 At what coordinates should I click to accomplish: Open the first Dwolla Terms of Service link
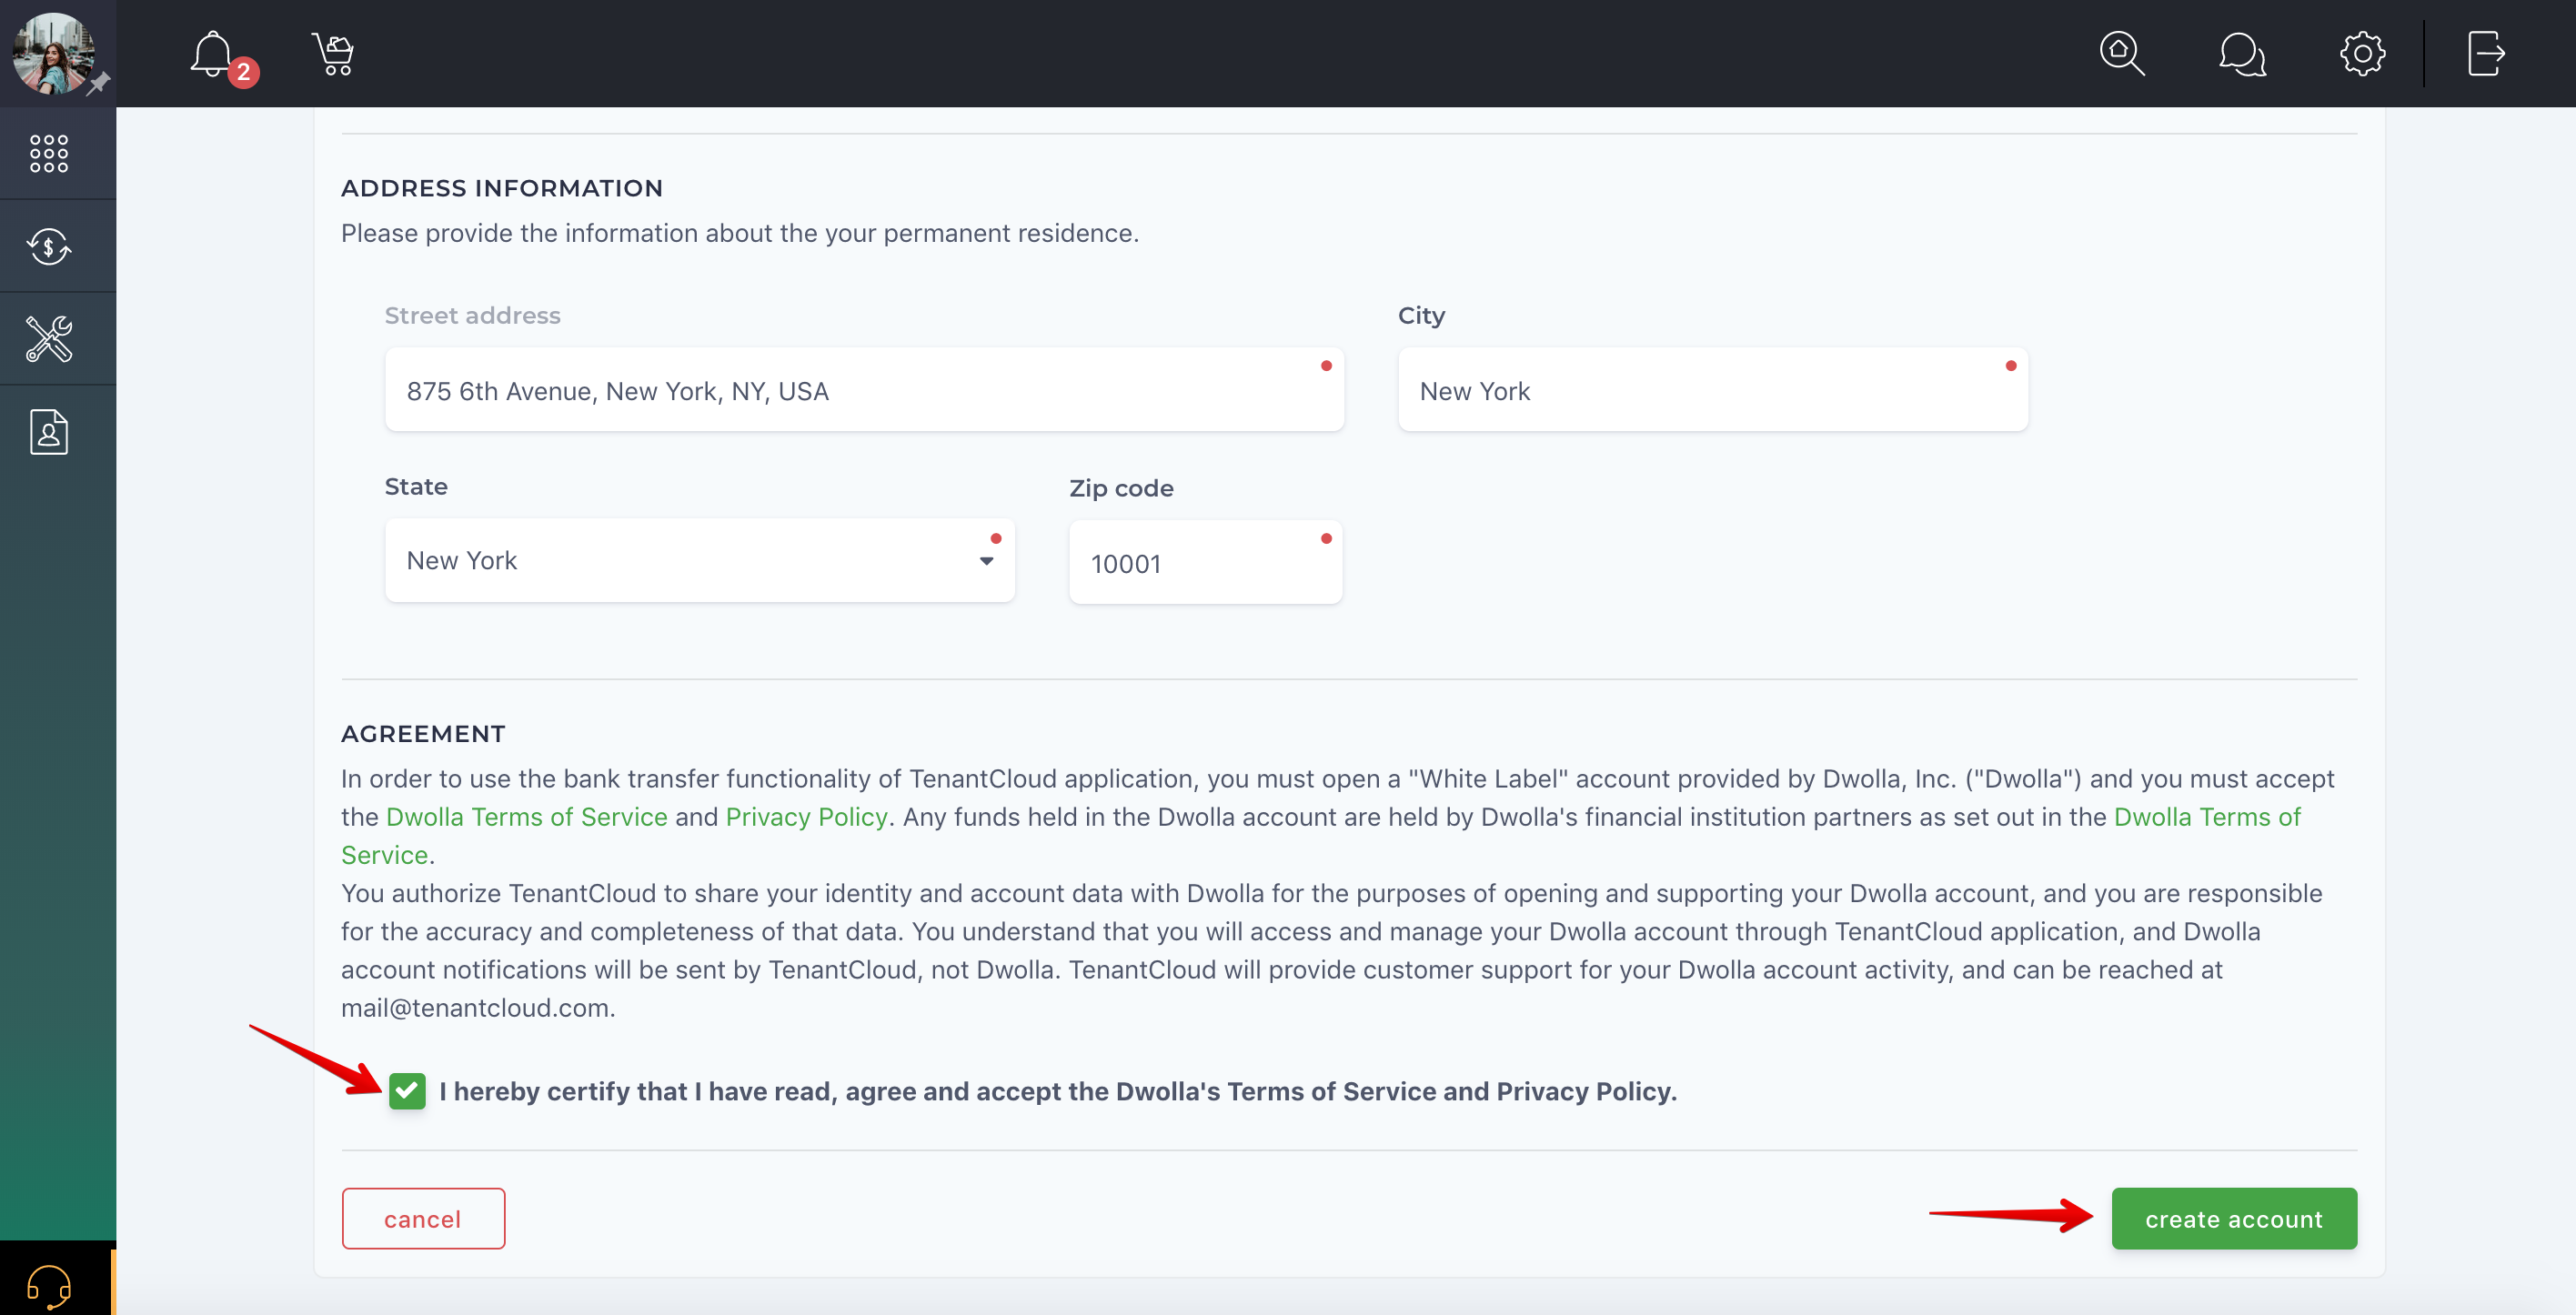526,817
